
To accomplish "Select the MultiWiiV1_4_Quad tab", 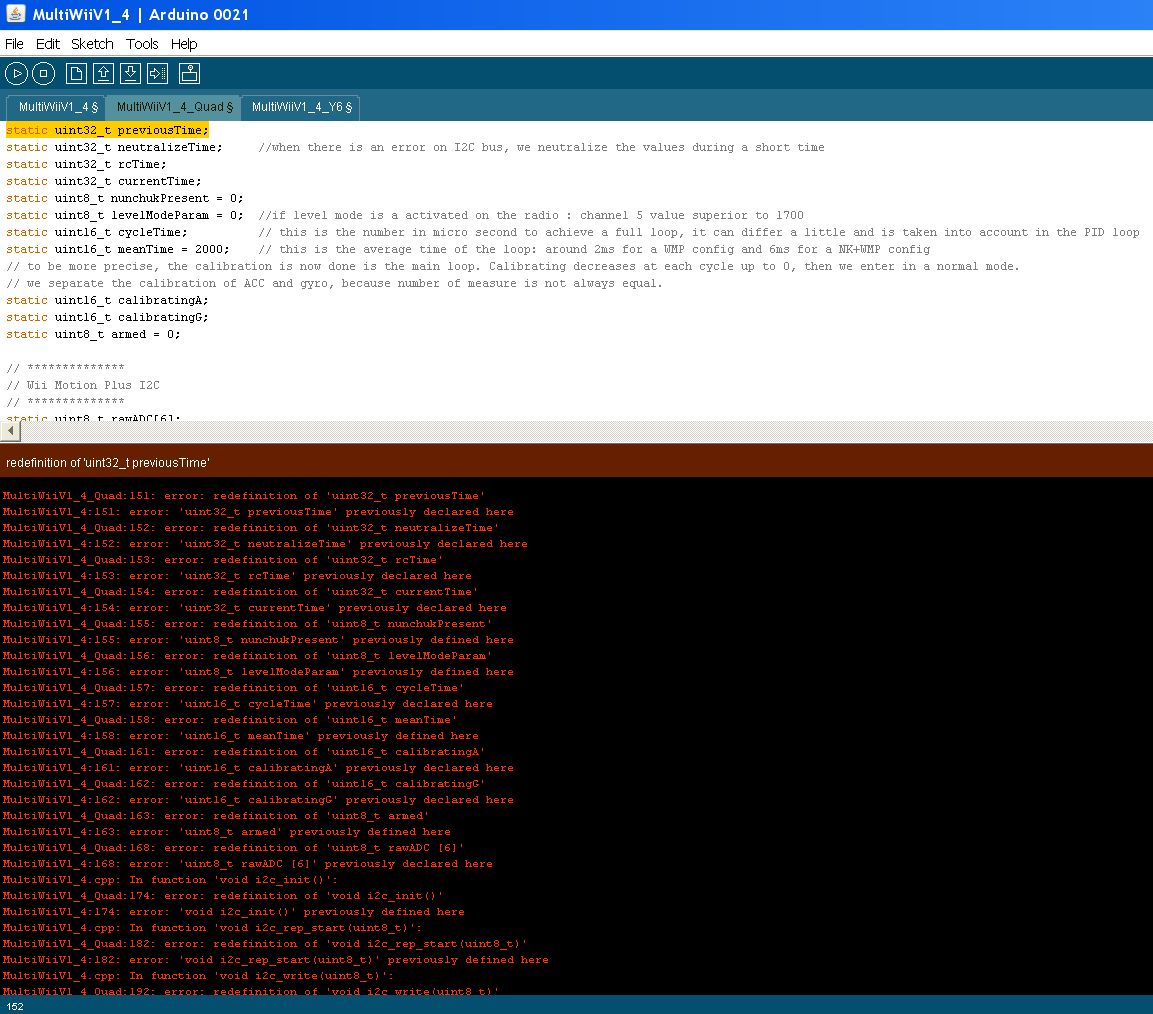I will tap(174, 107).
